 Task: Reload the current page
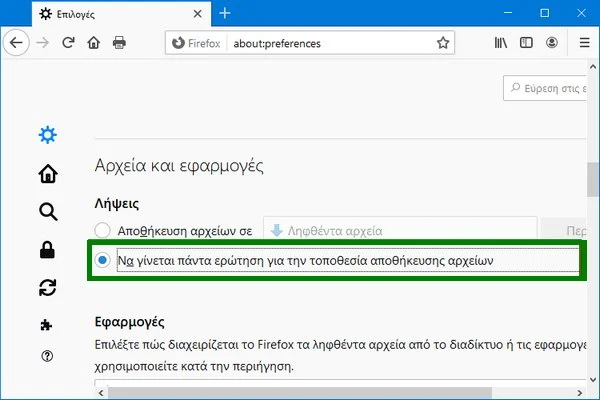(68, 42)
